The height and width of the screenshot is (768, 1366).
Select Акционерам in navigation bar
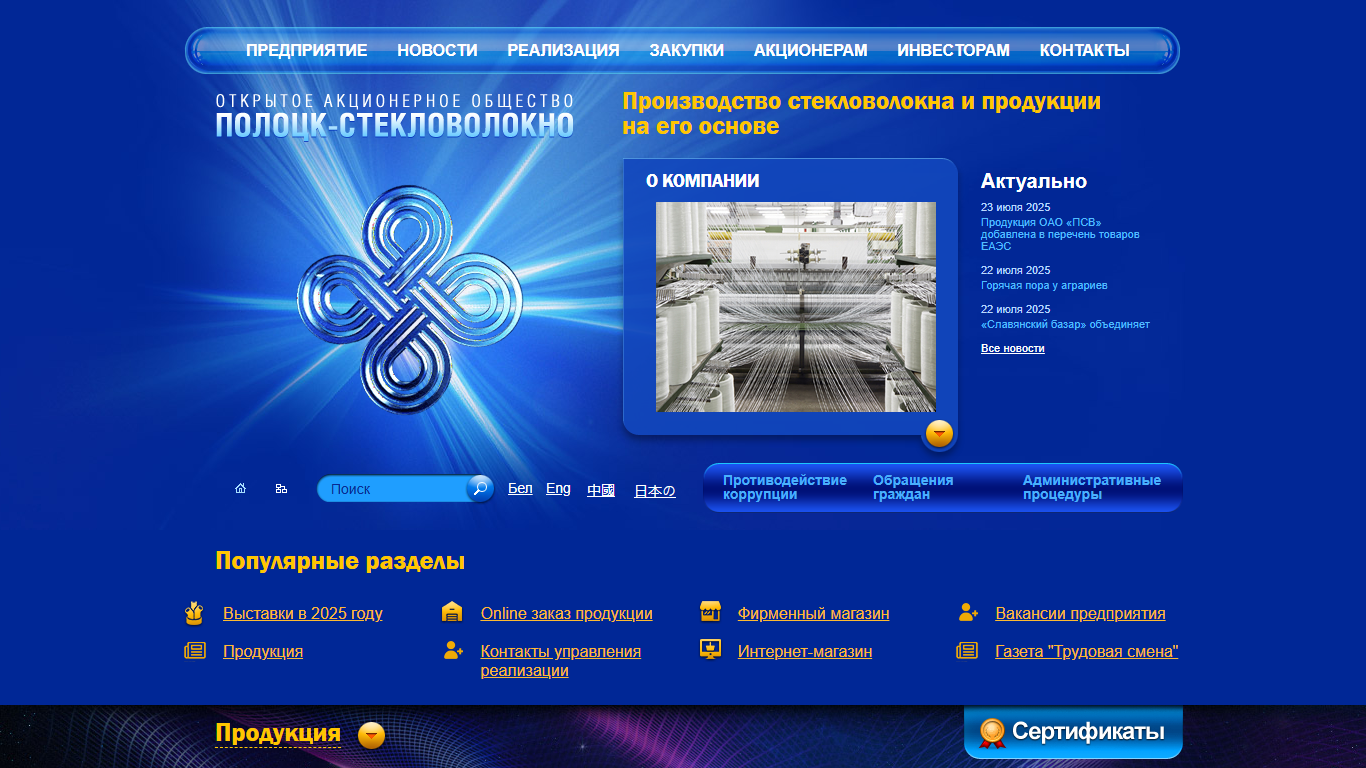pos(810,50)
